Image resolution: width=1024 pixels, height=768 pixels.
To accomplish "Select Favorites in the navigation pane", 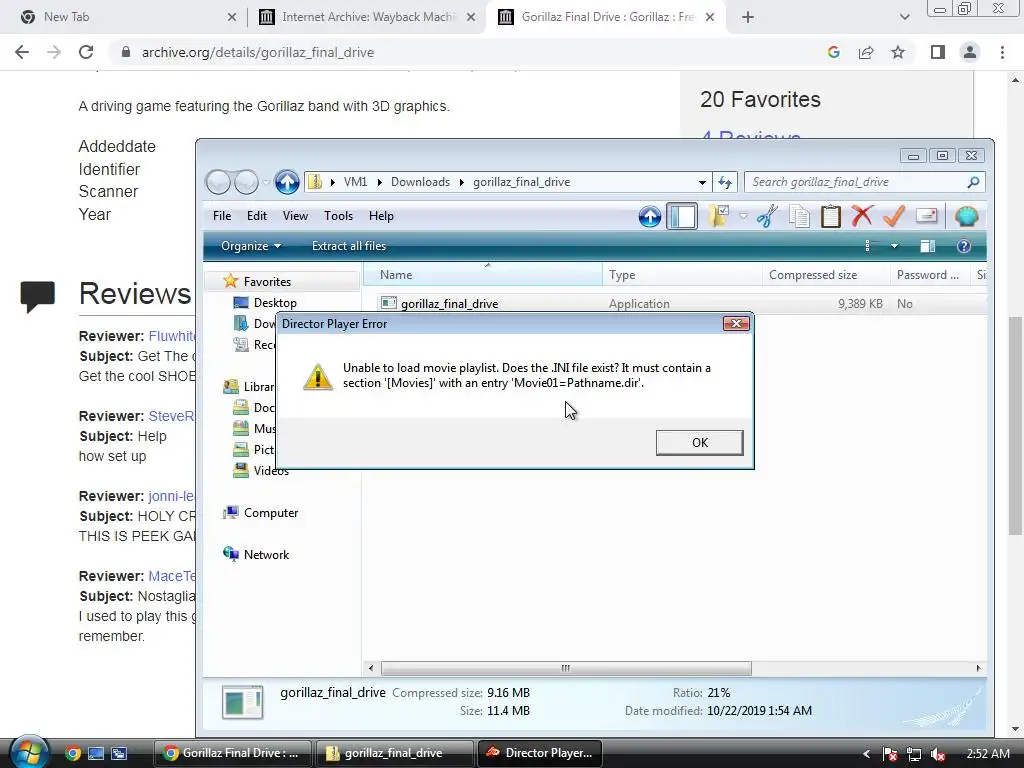I will pyautogui.click(x=267, y=281).
